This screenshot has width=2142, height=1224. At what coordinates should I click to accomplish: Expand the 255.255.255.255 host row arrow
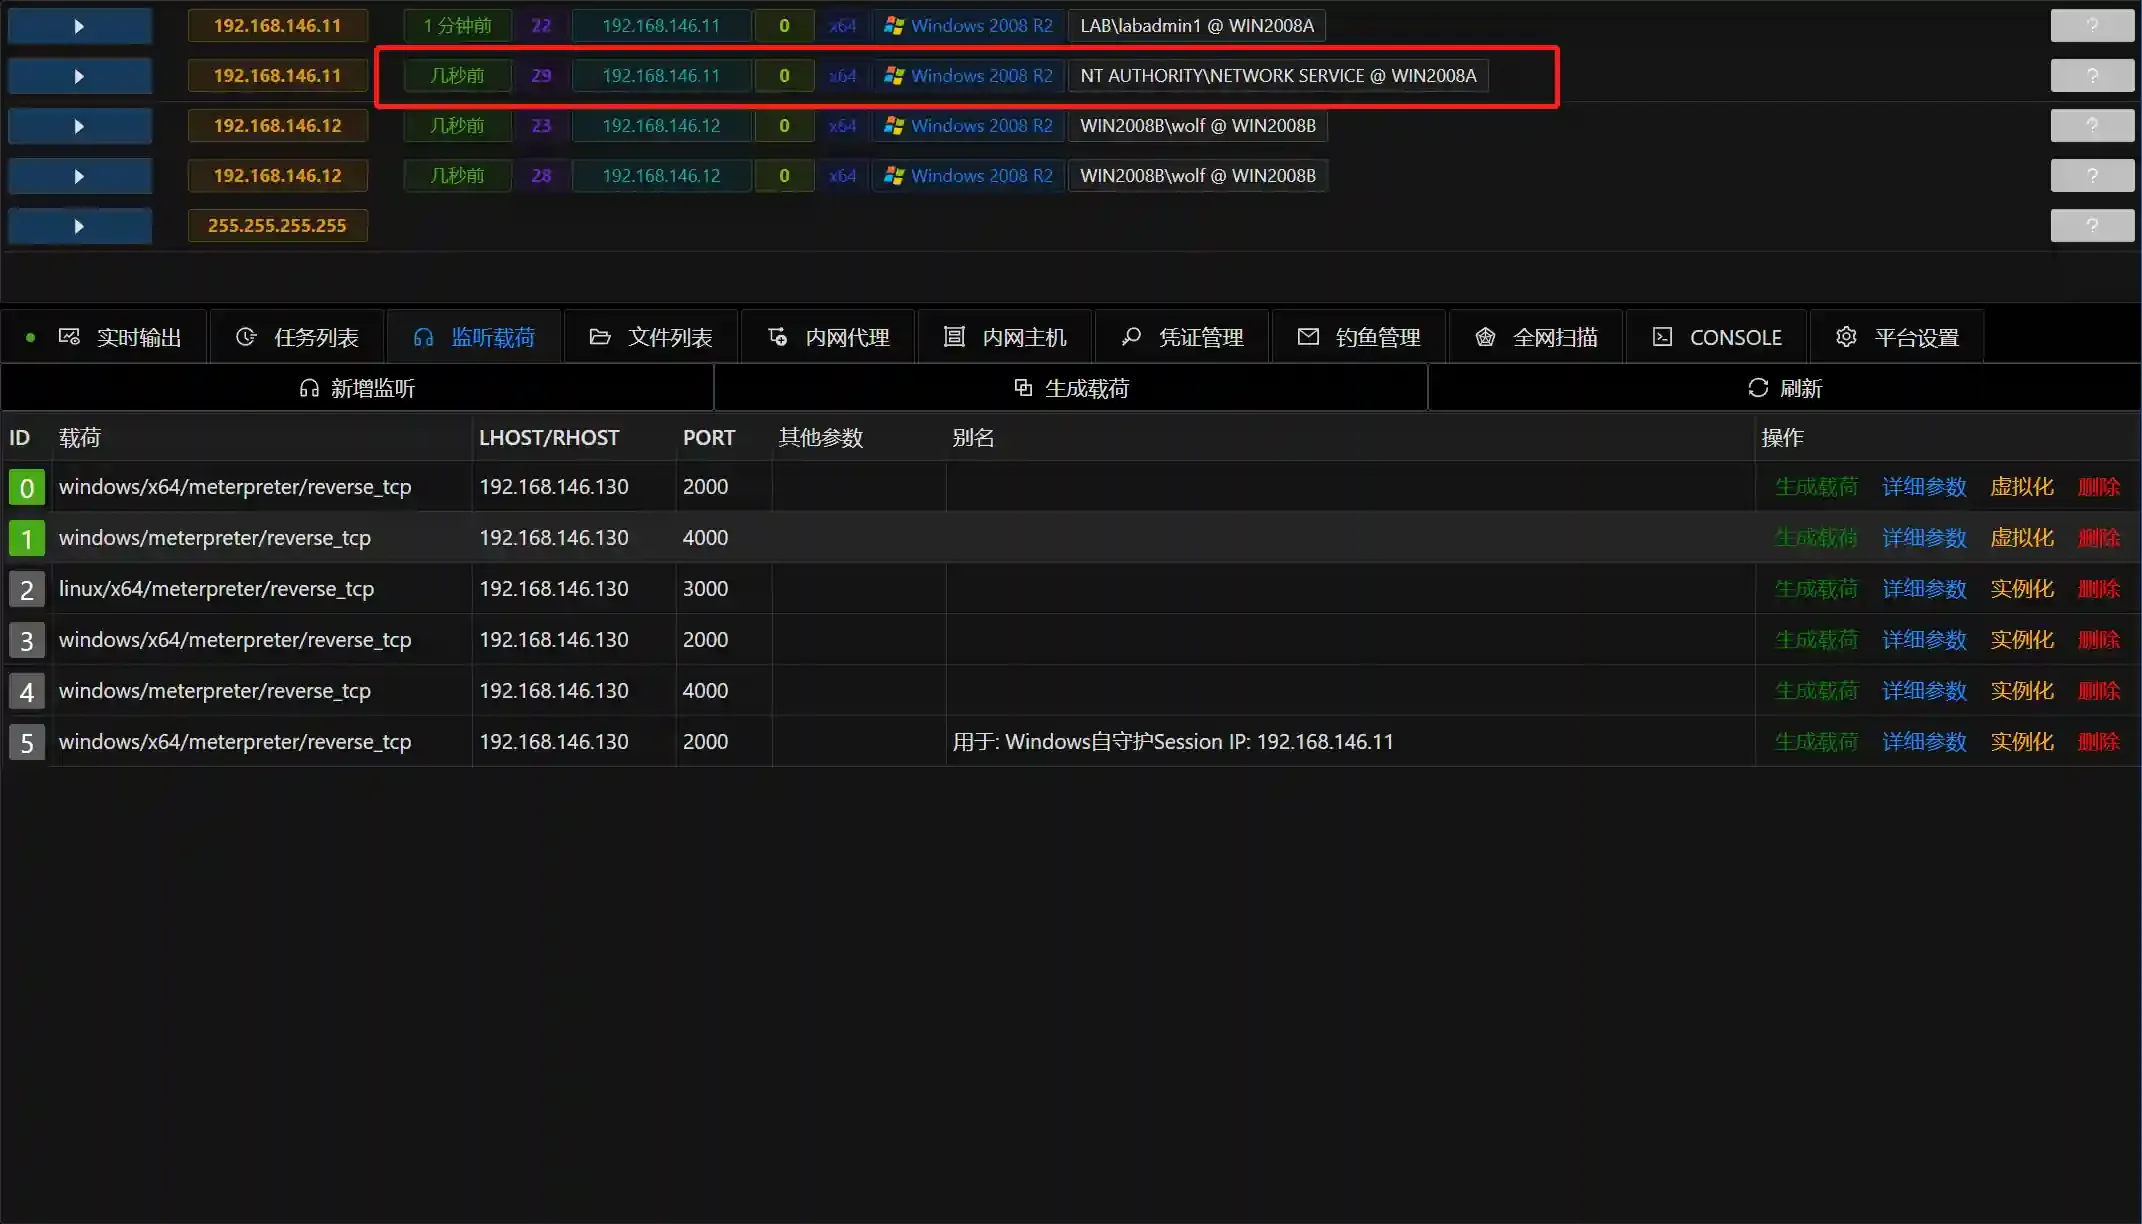79,226
